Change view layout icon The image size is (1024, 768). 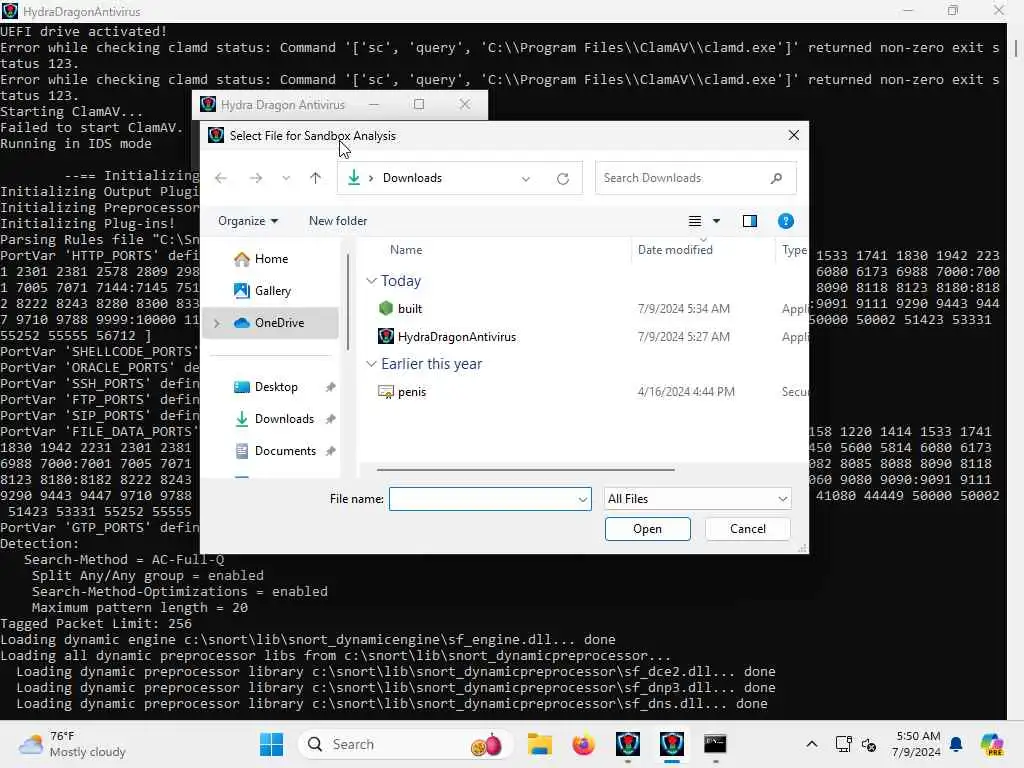point(695,221)
